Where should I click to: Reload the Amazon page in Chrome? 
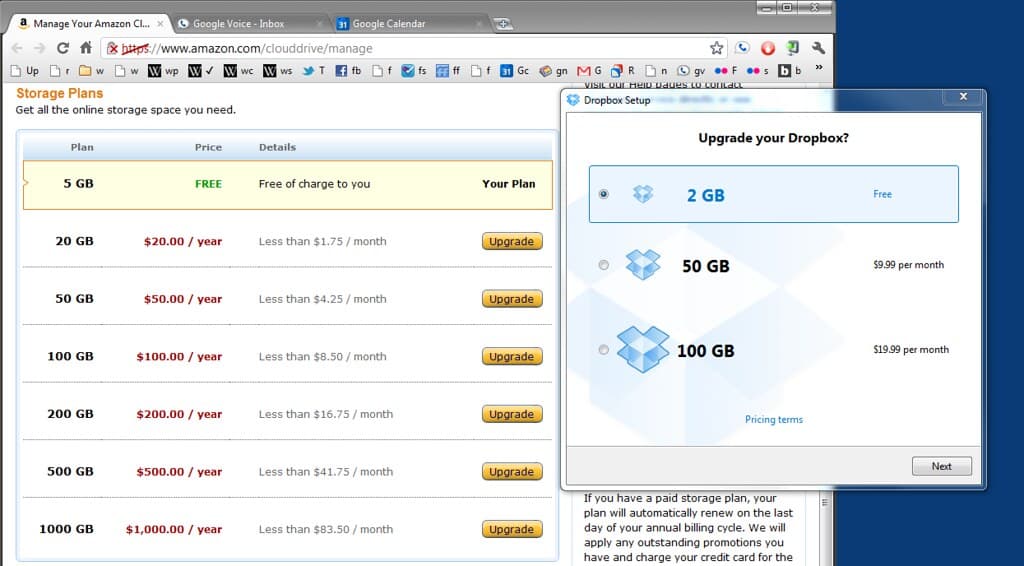coord(63,48)
